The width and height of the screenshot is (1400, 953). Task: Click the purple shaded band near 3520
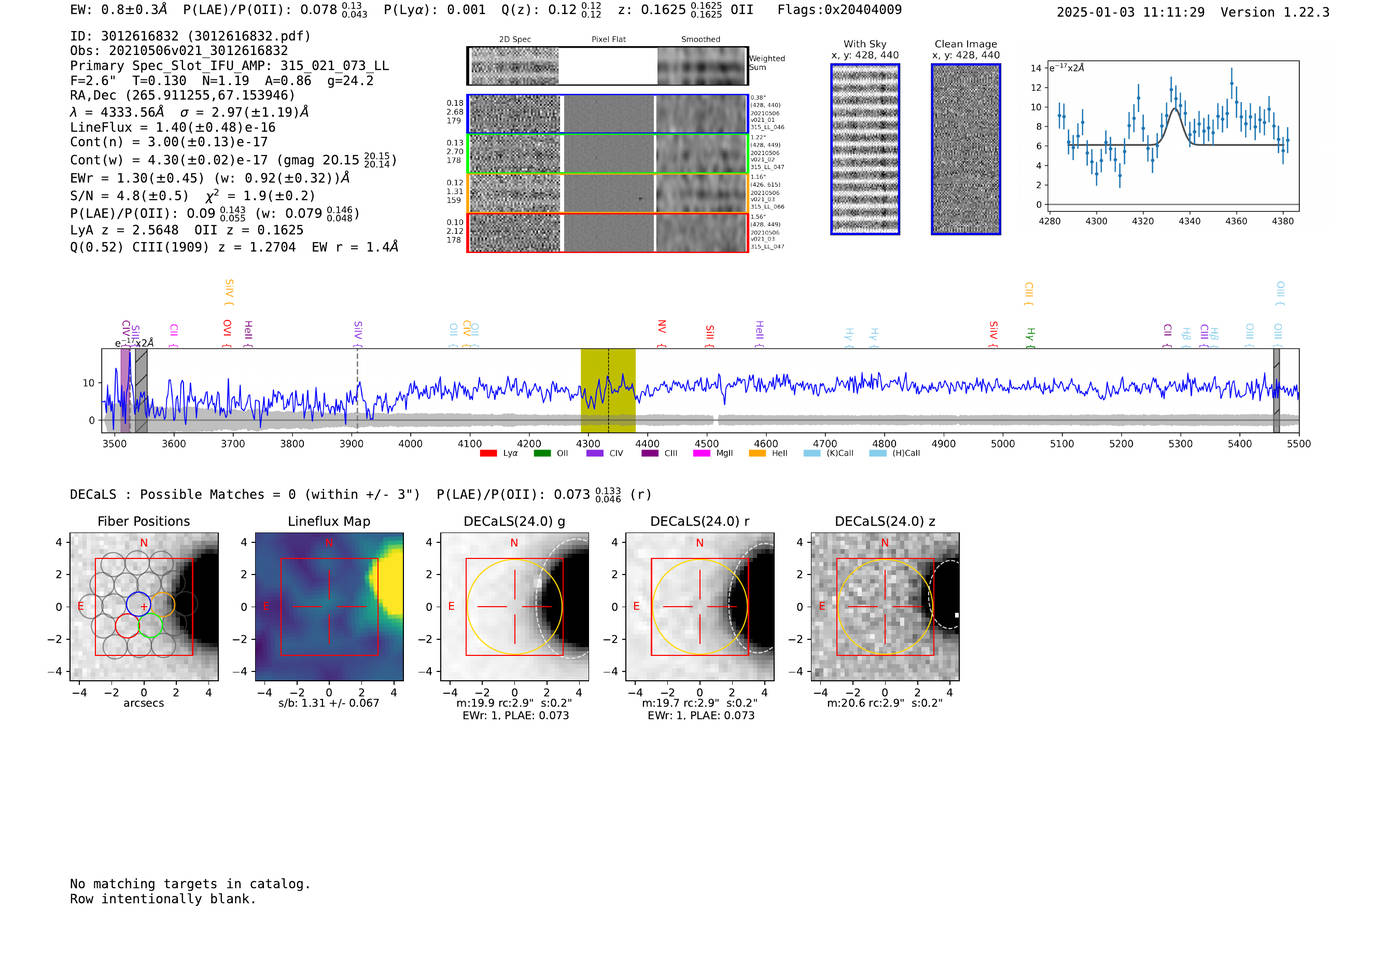[125, 390]
